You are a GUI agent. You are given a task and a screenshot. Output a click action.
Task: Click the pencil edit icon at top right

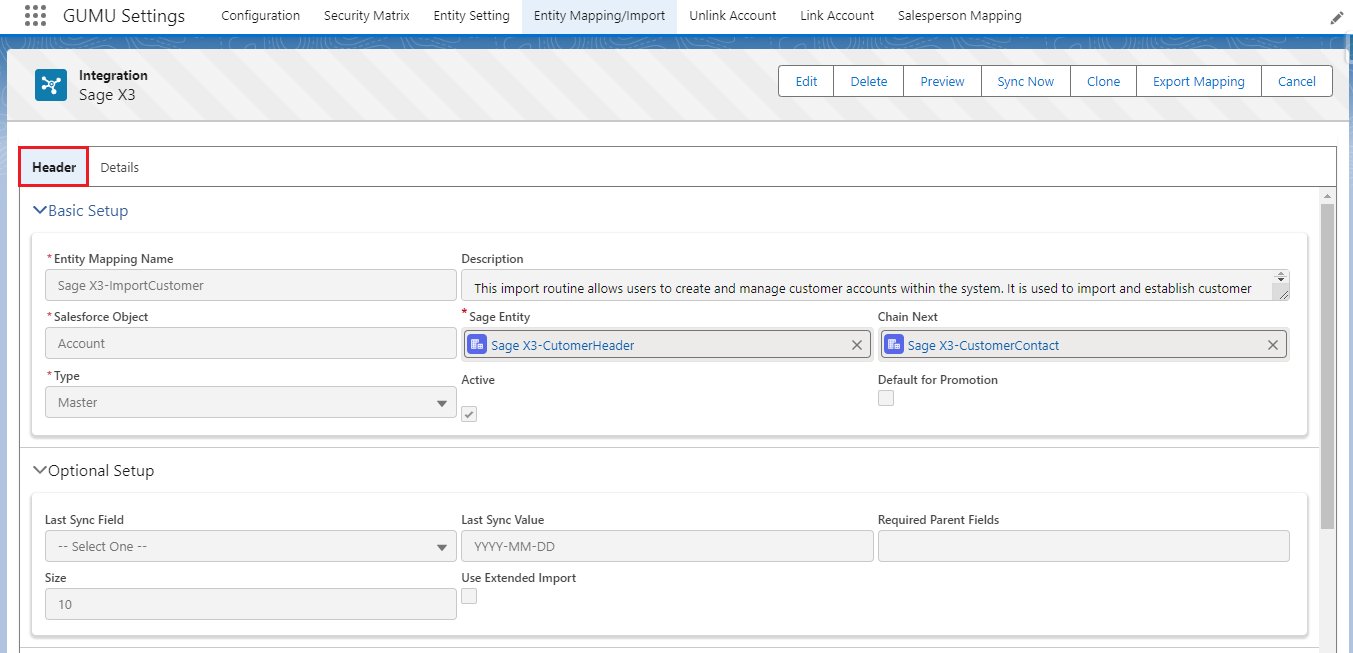(1336, 18)
